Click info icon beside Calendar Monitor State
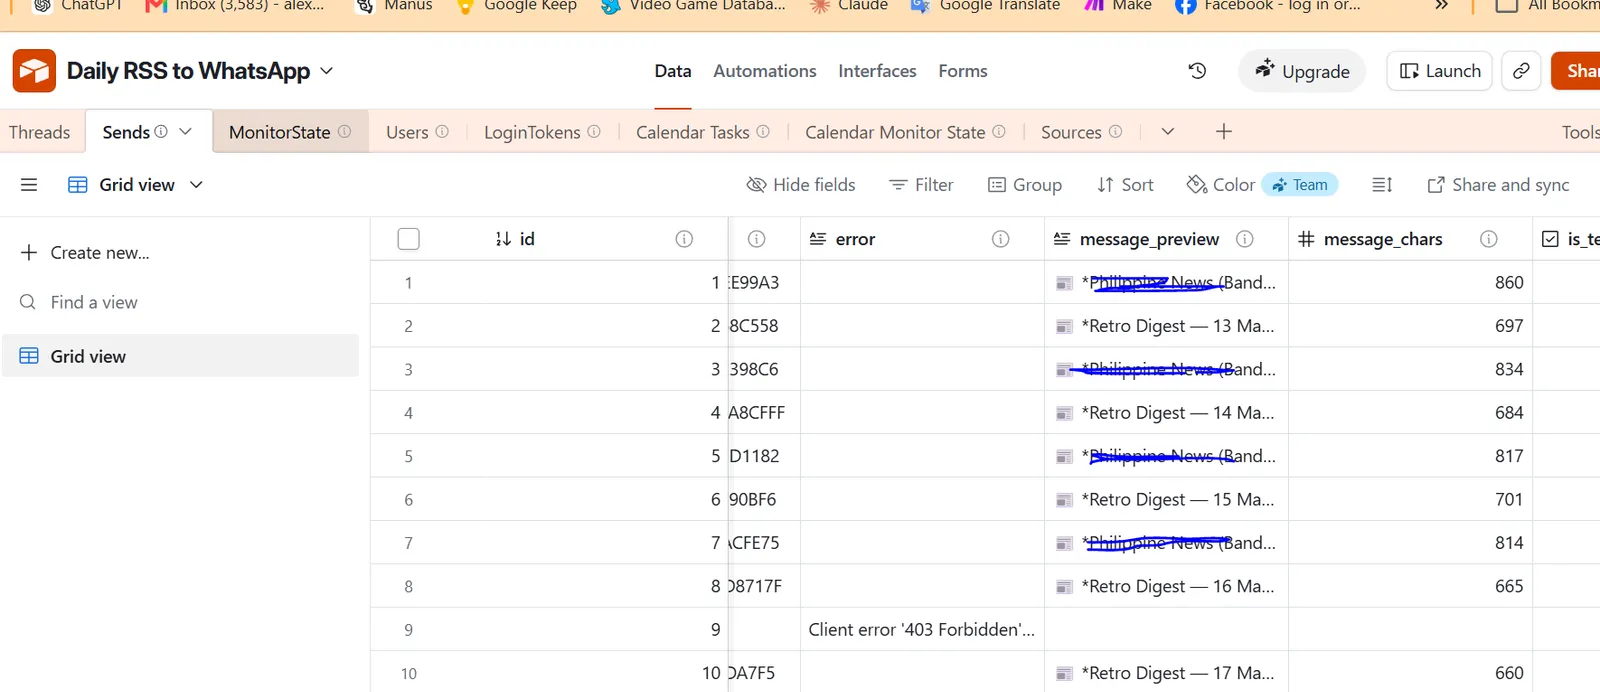This screenshot has width=1600, height=692. point(999,132)
